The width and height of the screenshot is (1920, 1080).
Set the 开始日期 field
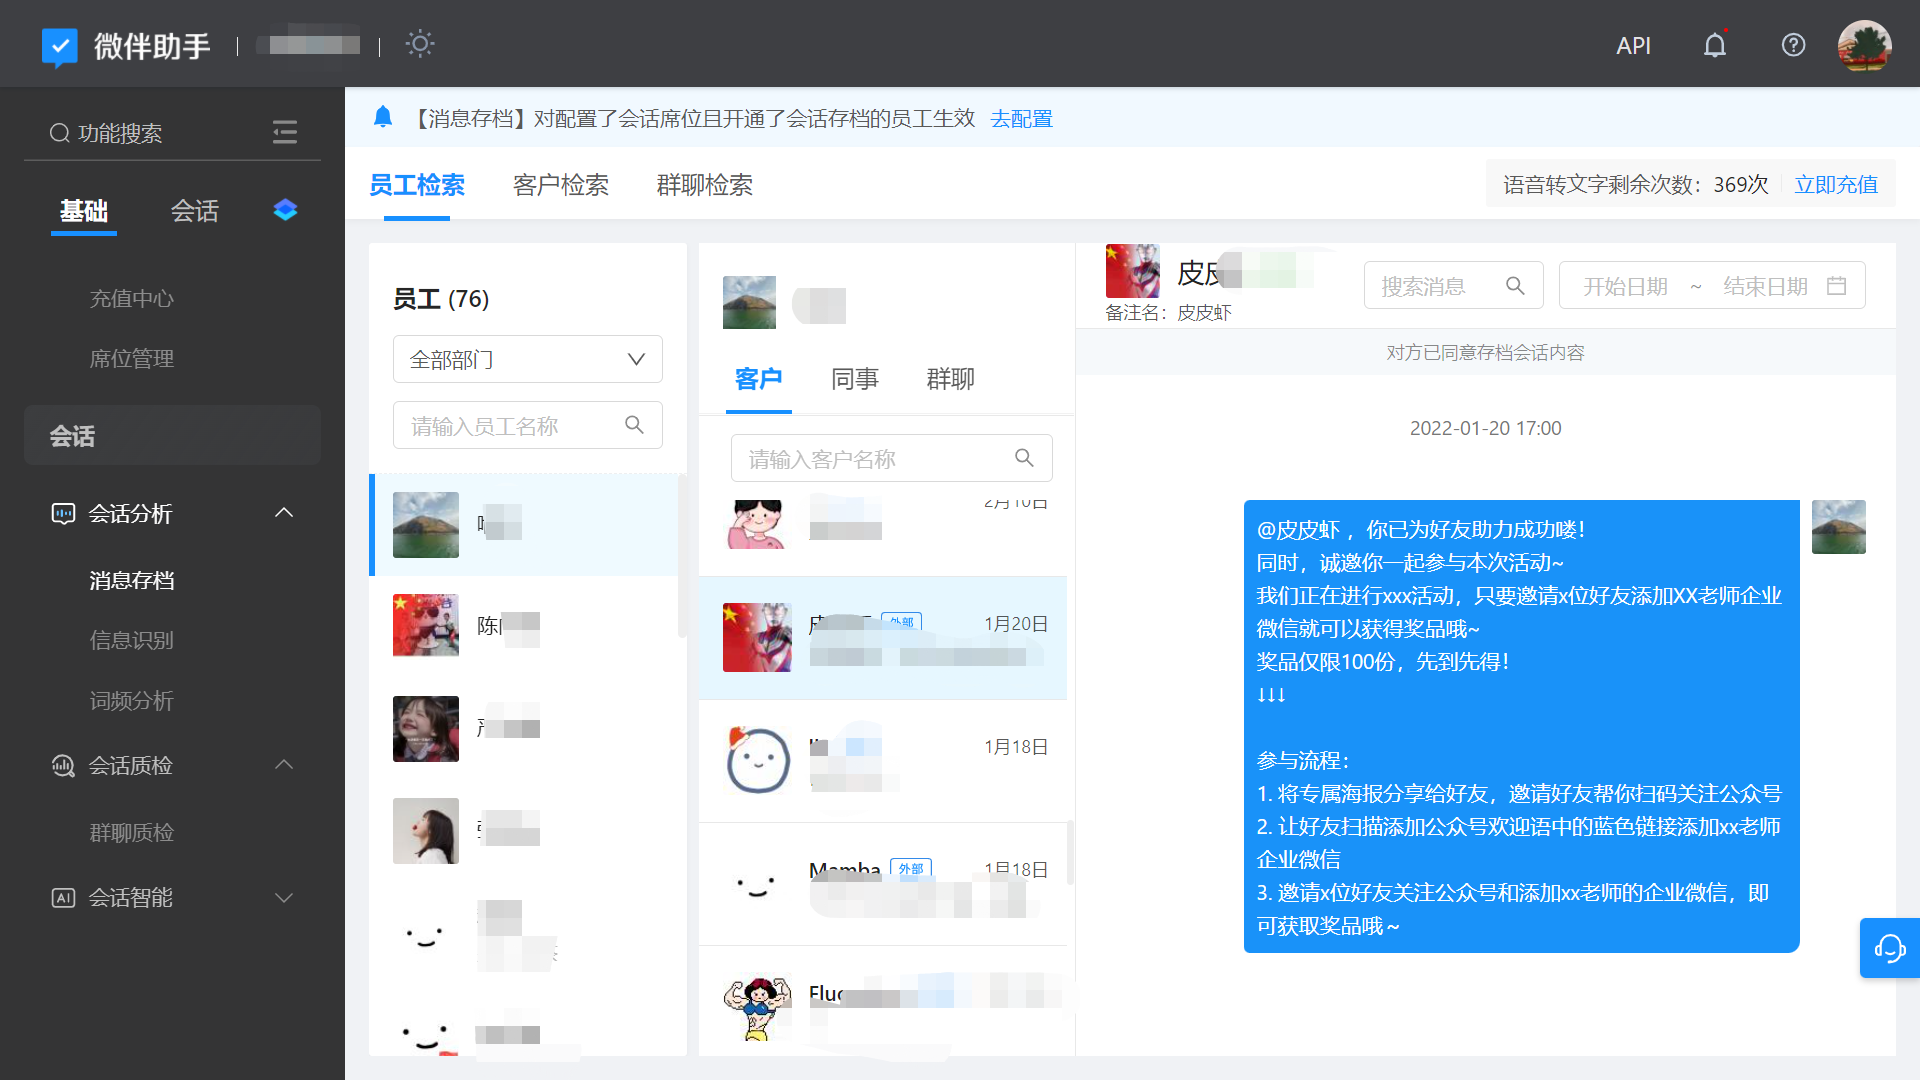click(1625, 286)
